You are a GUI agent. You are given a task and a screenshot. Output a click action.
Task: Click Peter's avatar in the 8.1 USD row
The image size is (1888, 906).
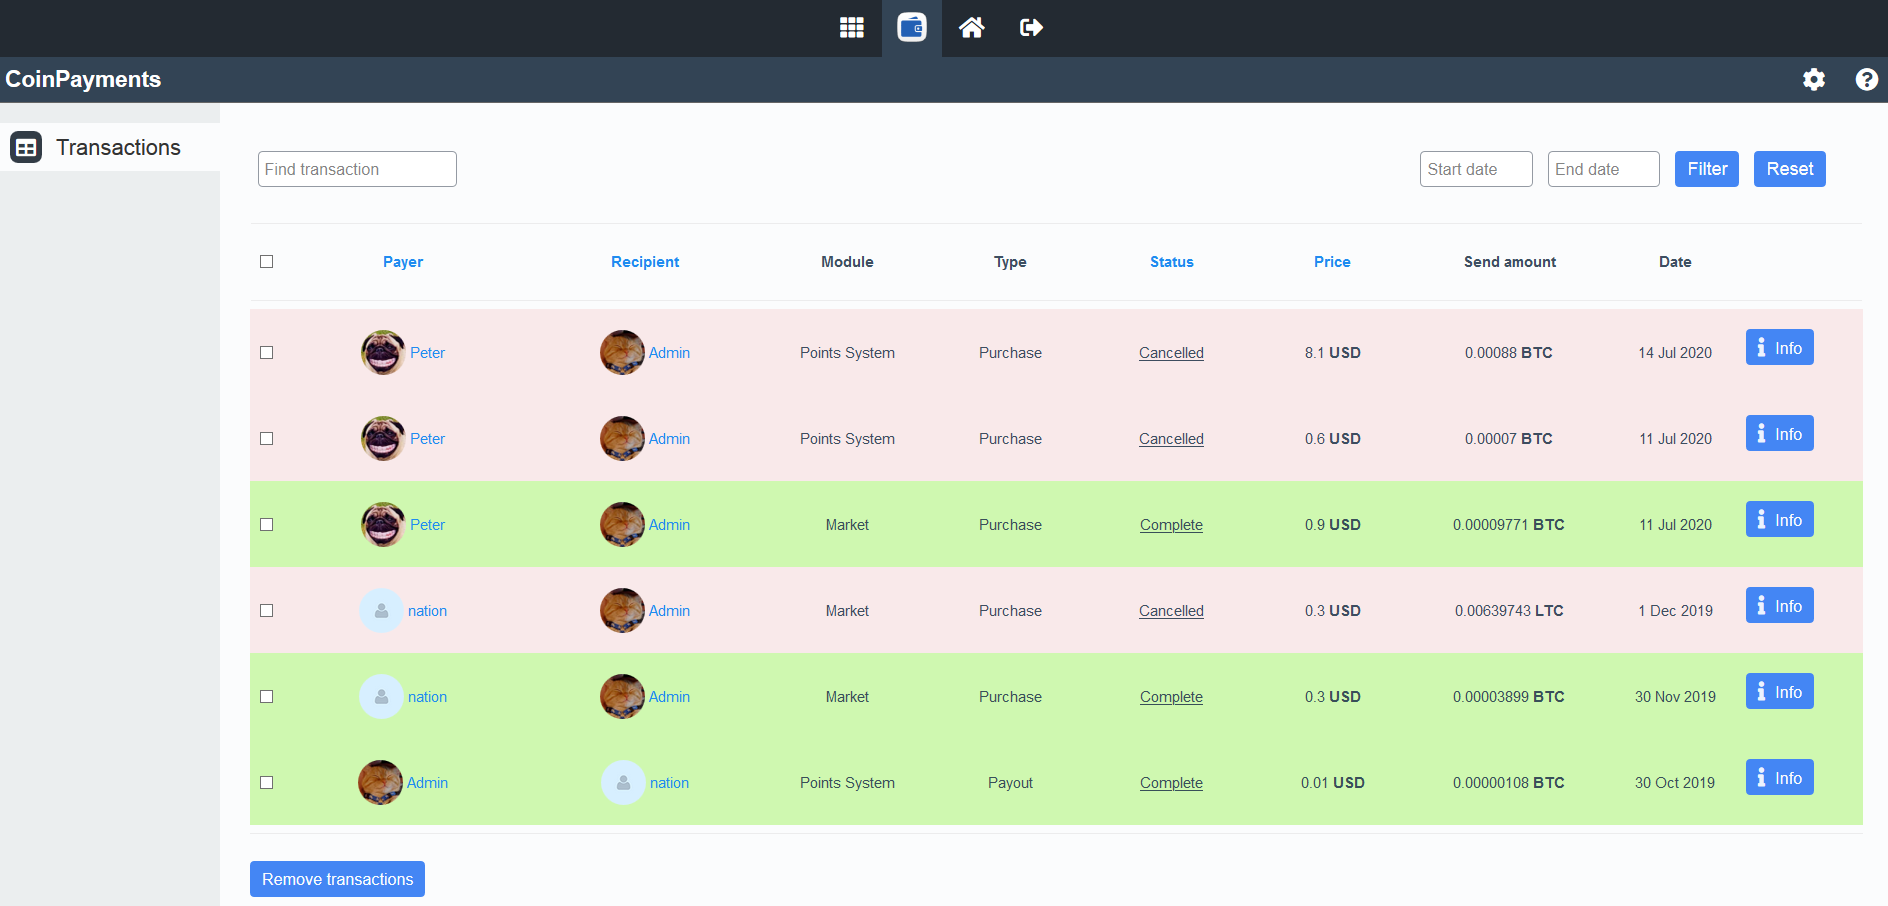[x=382, y=353]
